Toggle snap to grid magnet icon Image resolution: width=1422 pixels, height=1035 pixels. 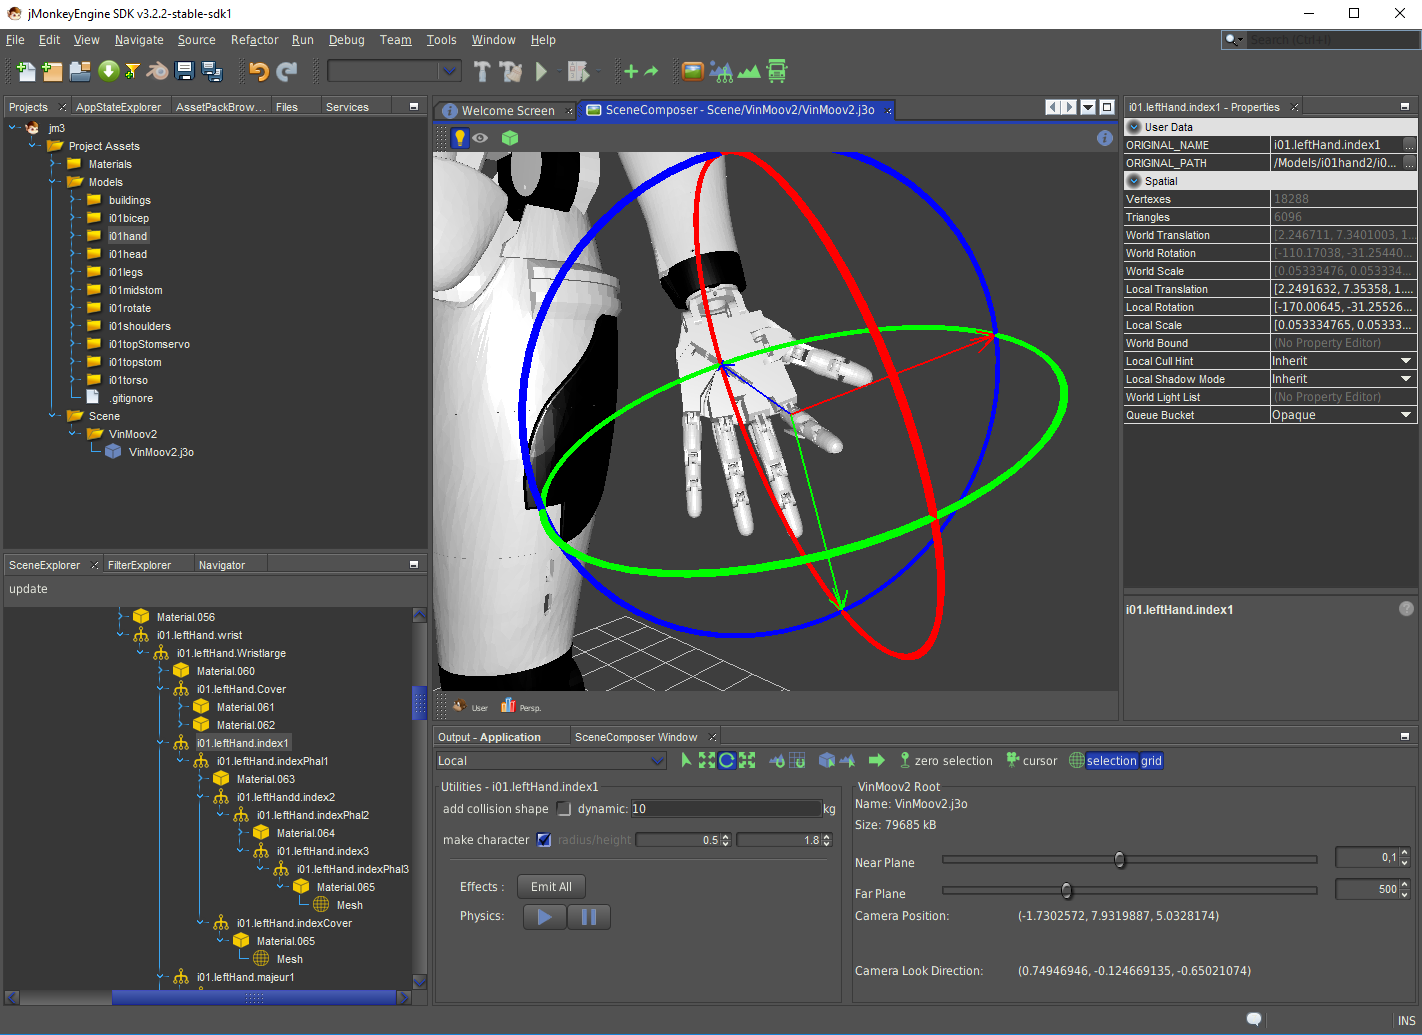797,760
